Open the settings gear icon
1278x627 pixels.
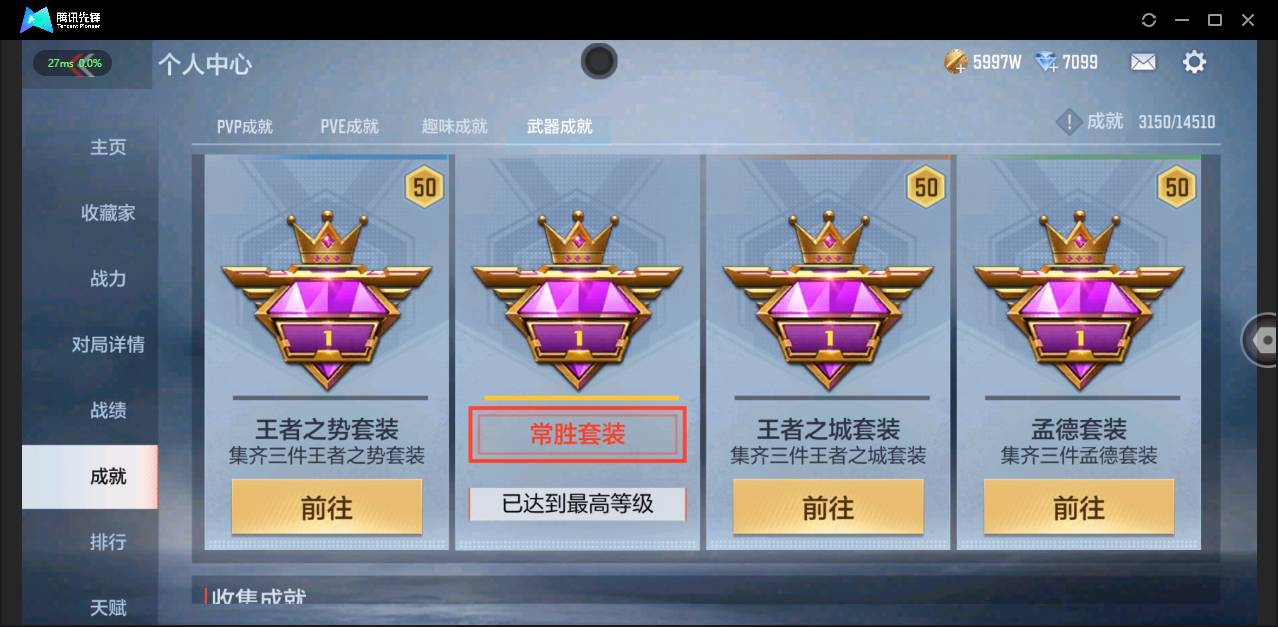pos(1194,63)
